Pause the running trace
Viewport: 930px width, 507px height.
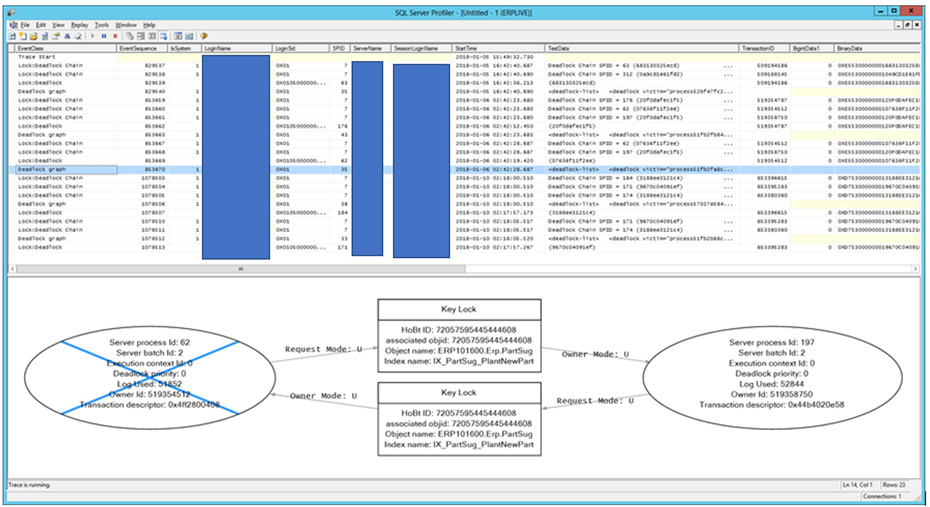104,36
